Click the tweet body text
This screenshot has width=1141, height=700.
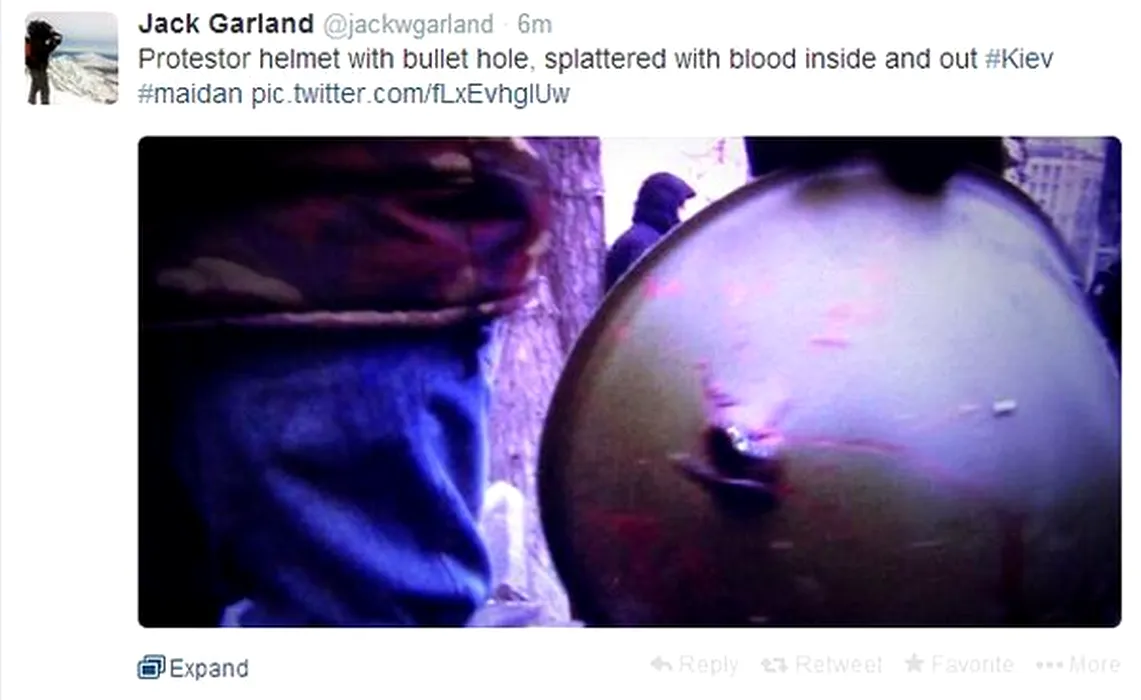[x=596, y=76]
